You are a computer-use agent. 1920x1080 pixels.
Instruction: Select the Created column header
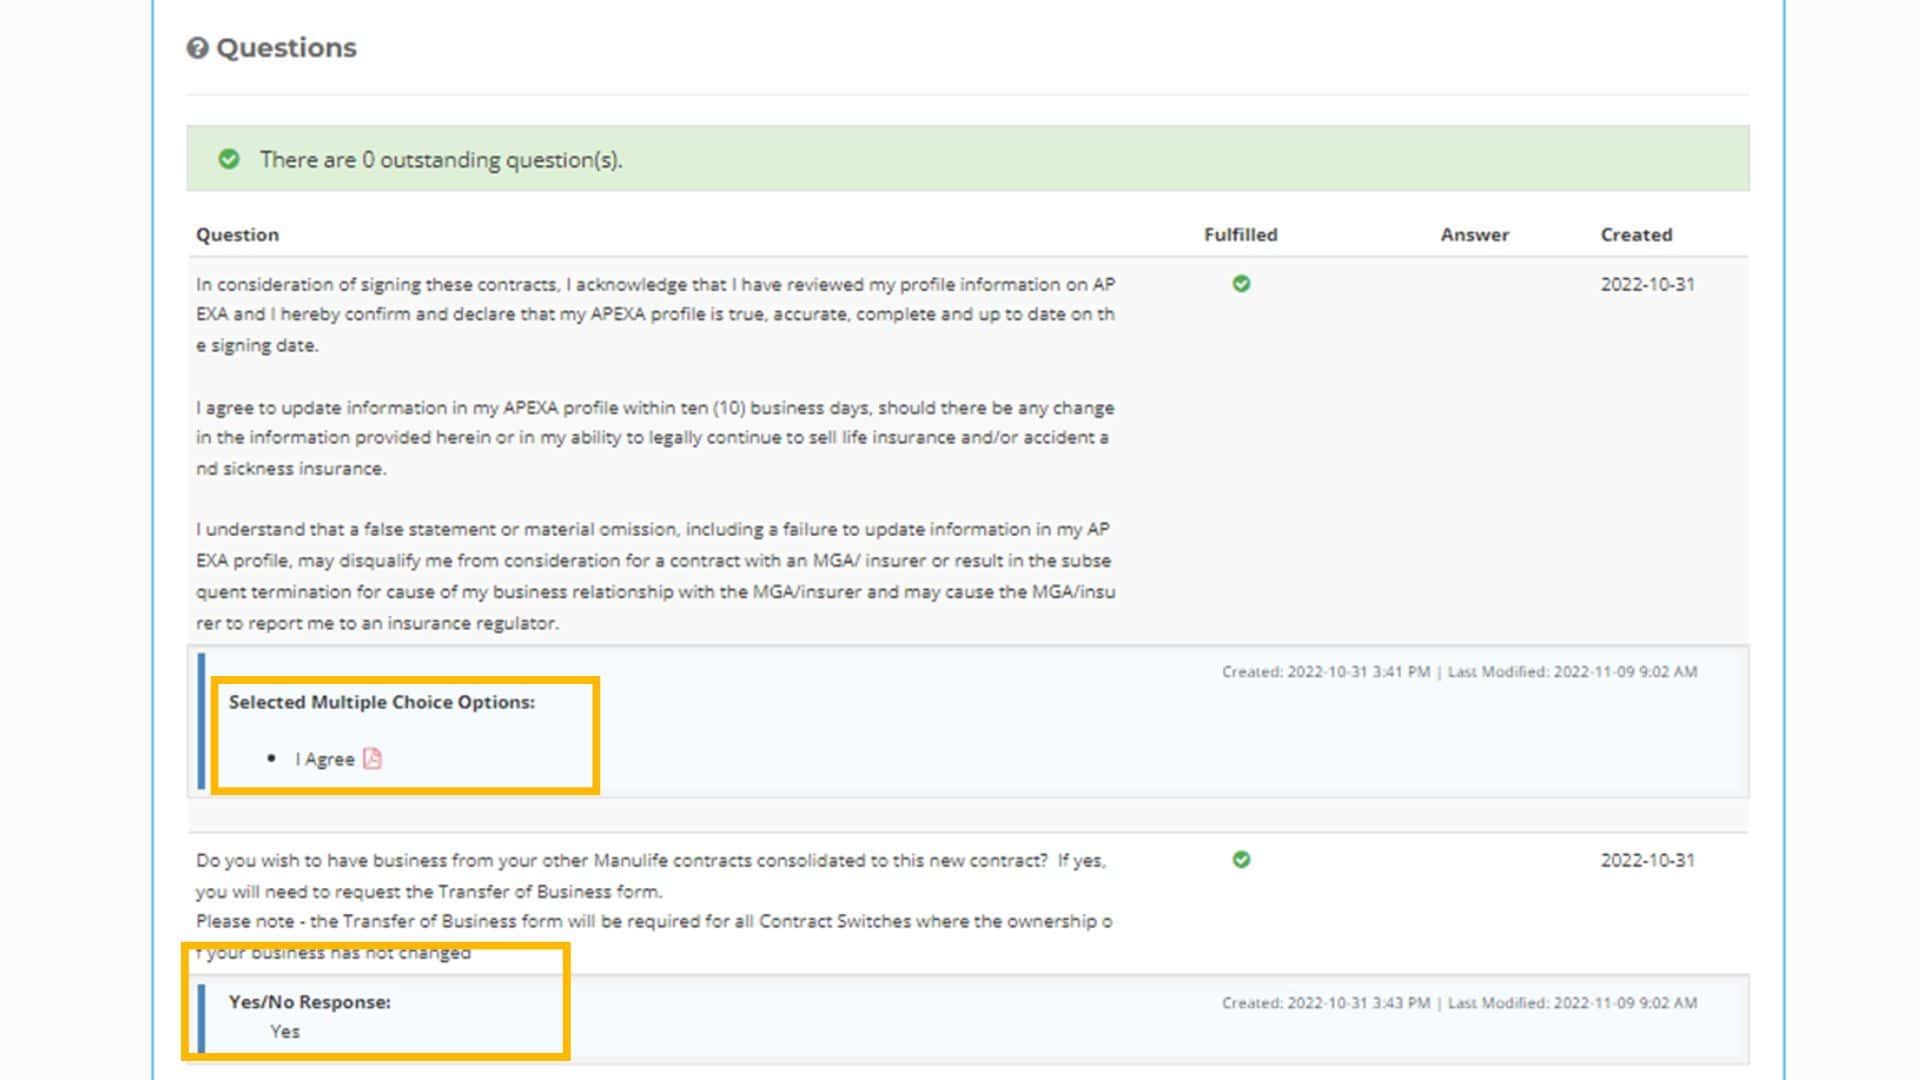click(1636, 234)
